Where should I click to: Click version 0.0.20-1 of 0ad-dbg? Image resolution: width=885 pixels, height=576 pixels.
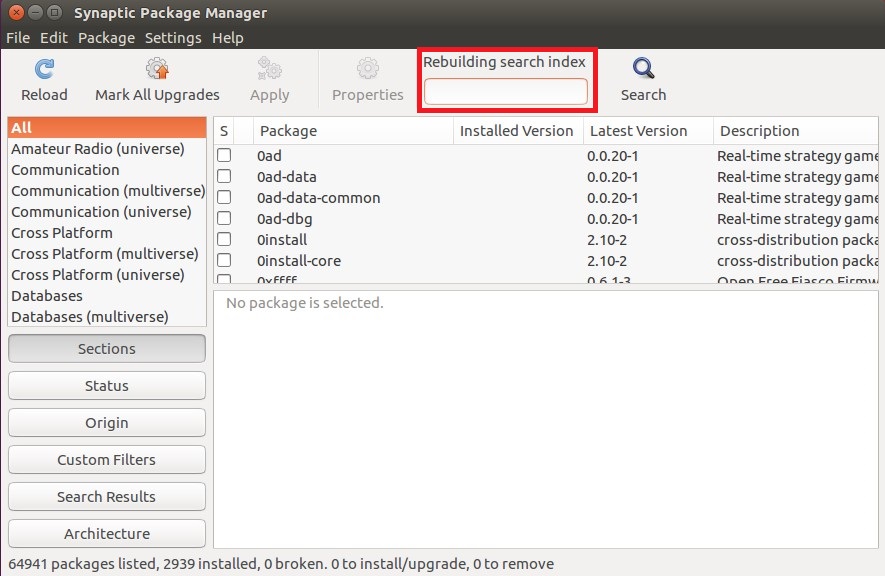[x=612, y=219]
